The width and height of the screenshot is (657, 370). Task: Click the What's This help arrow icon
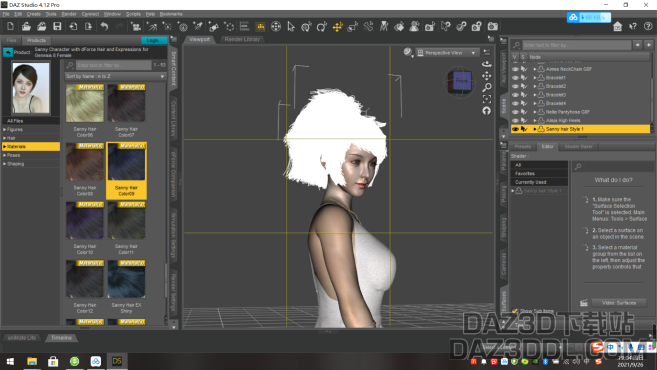[633, 26]
